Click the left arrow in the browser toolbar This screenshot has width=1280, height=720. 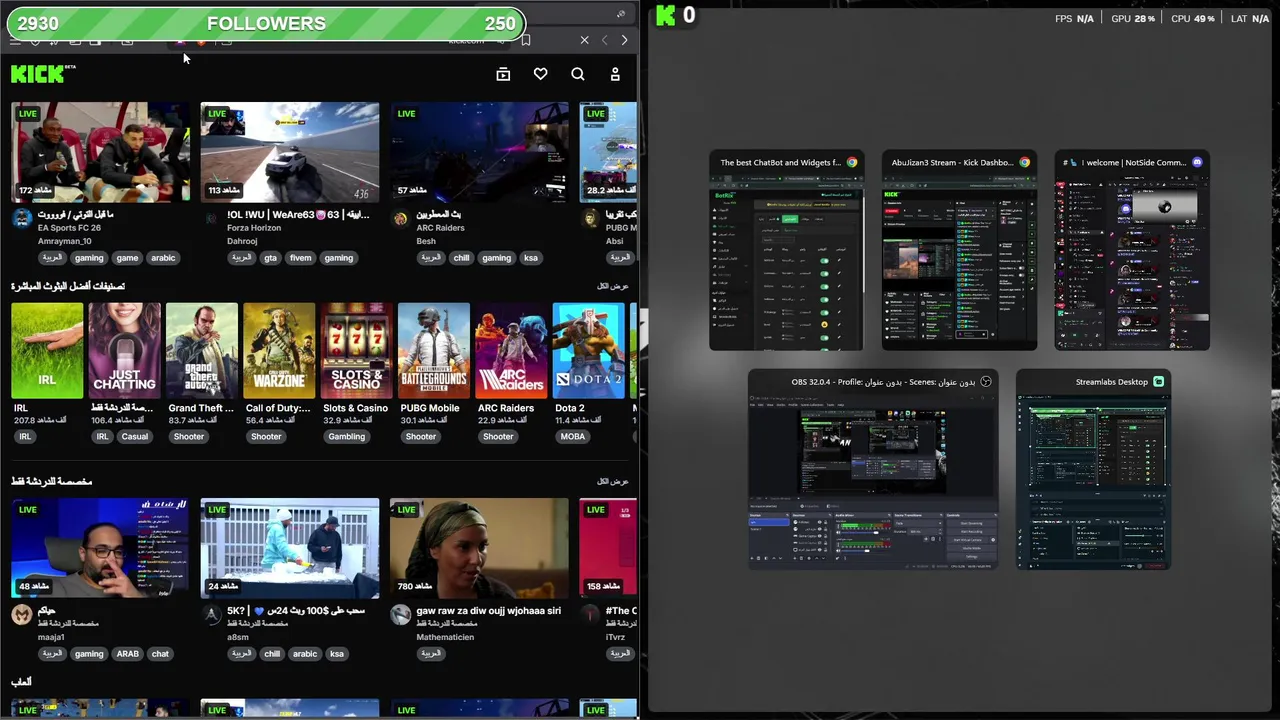click(604, 40)
